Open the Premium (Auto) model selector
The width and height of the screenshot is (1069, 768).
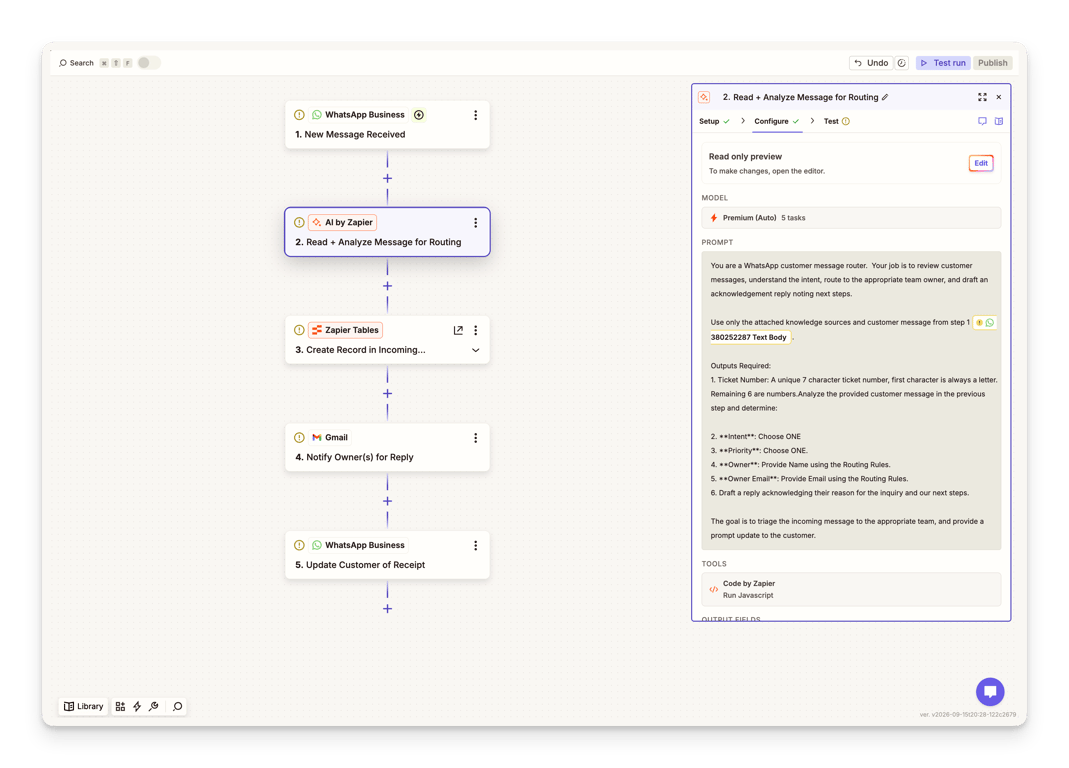[x=851, y=218]
